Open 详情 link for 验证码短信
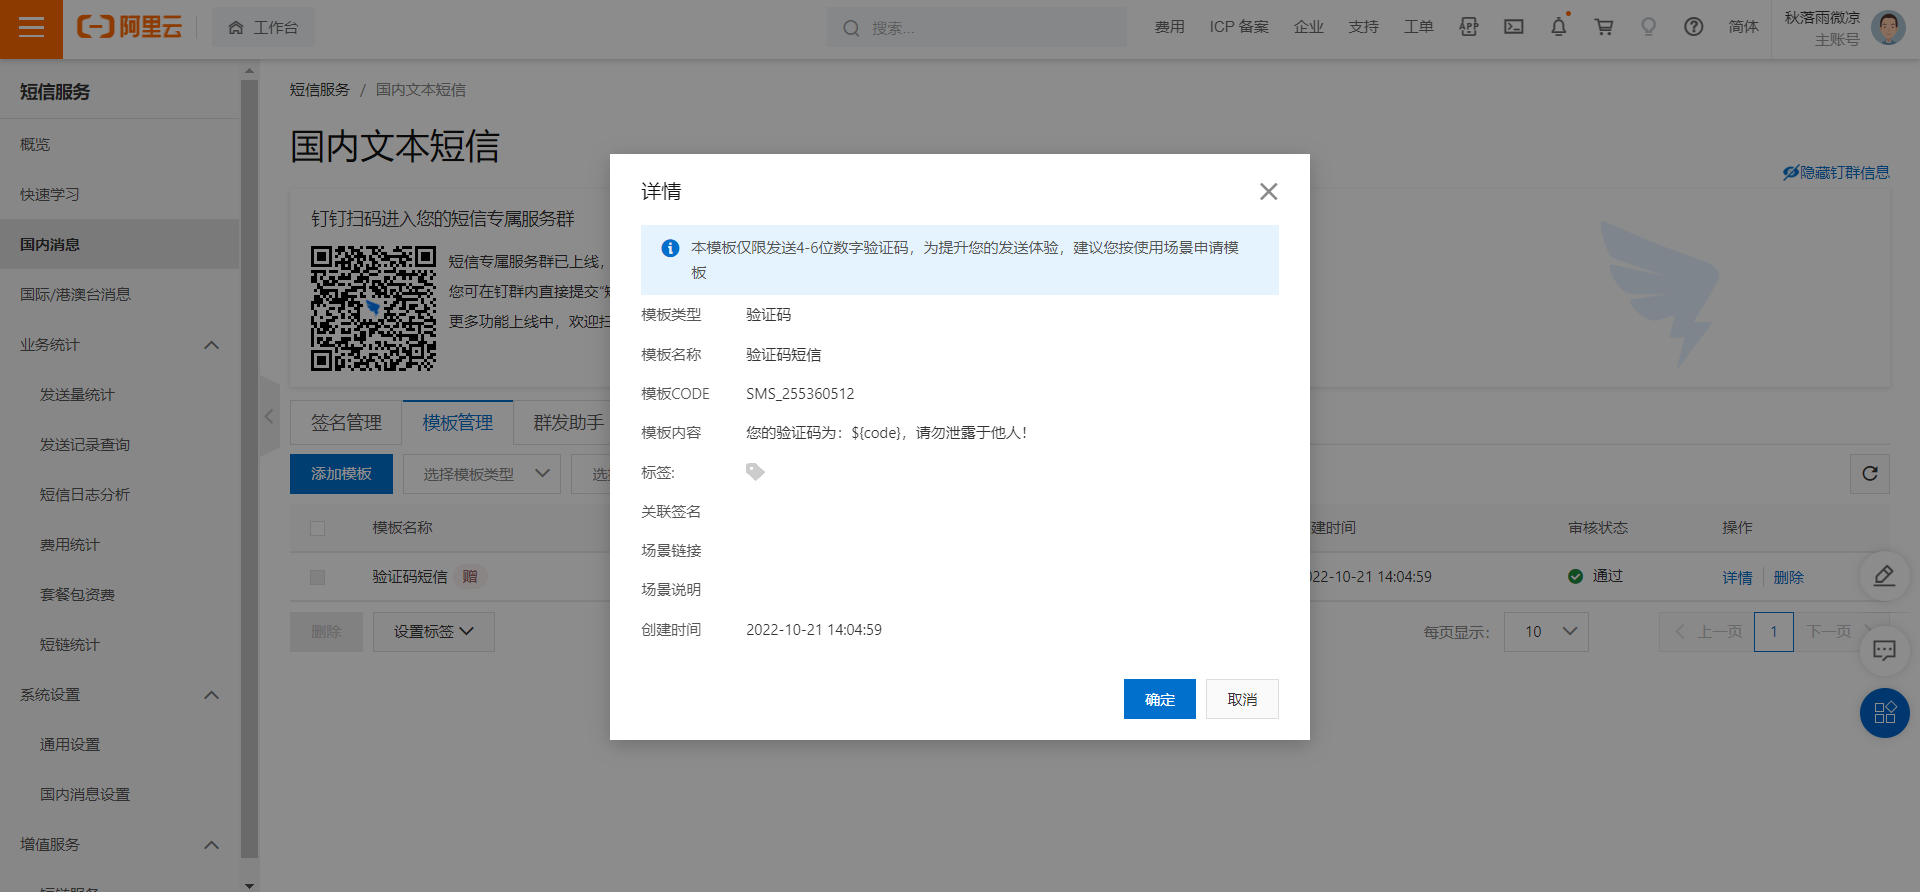1920x892 pixels. [1737, 577]
